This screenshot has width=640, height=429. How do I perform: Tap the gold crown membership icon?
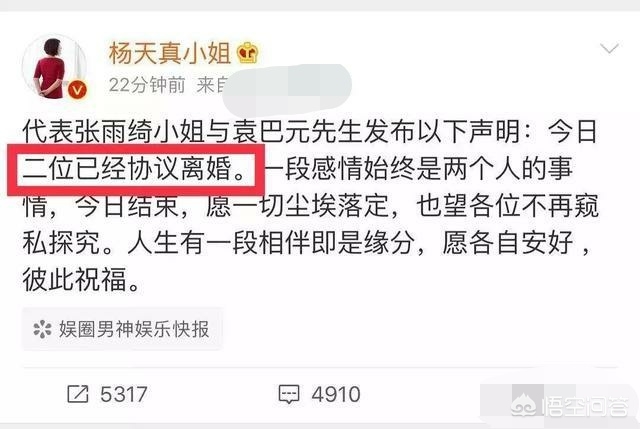[x=248, y=53]
